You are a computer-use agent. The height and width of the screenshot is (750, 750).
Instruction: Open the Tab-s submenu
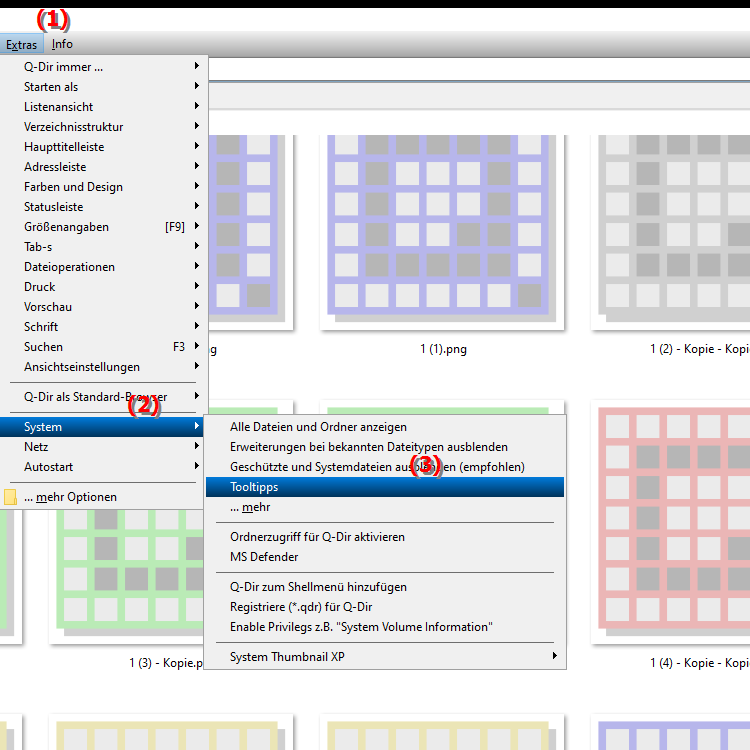[104, 247]
